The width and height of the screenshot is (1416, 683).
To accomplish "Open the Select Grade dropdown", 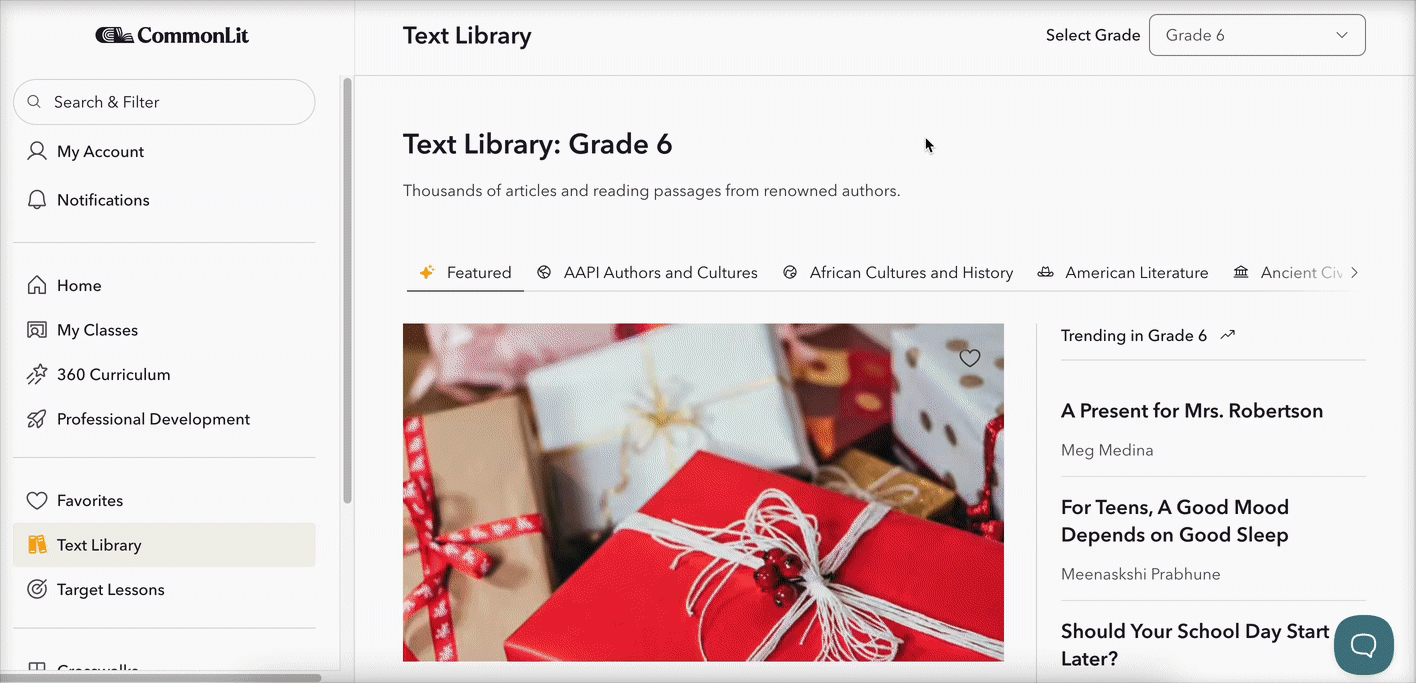I will 1257,35.
